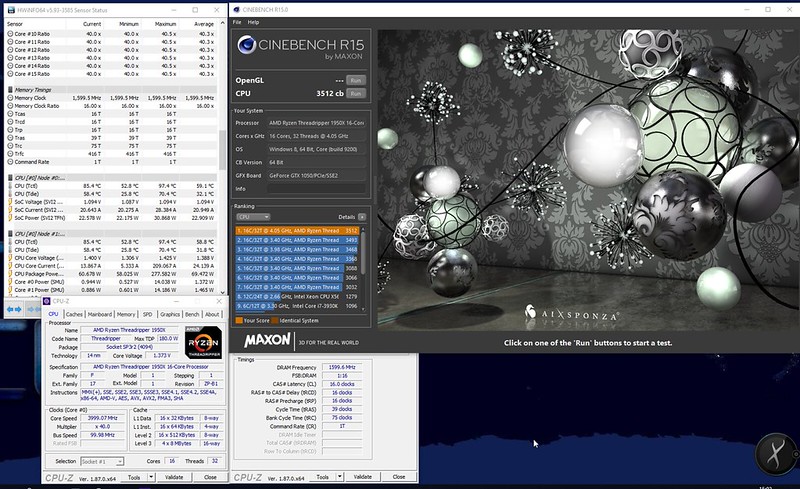Open the Mainboard tab in CPU-Z
The height and width of the screenshot is (489, 800).
point(100,314)
